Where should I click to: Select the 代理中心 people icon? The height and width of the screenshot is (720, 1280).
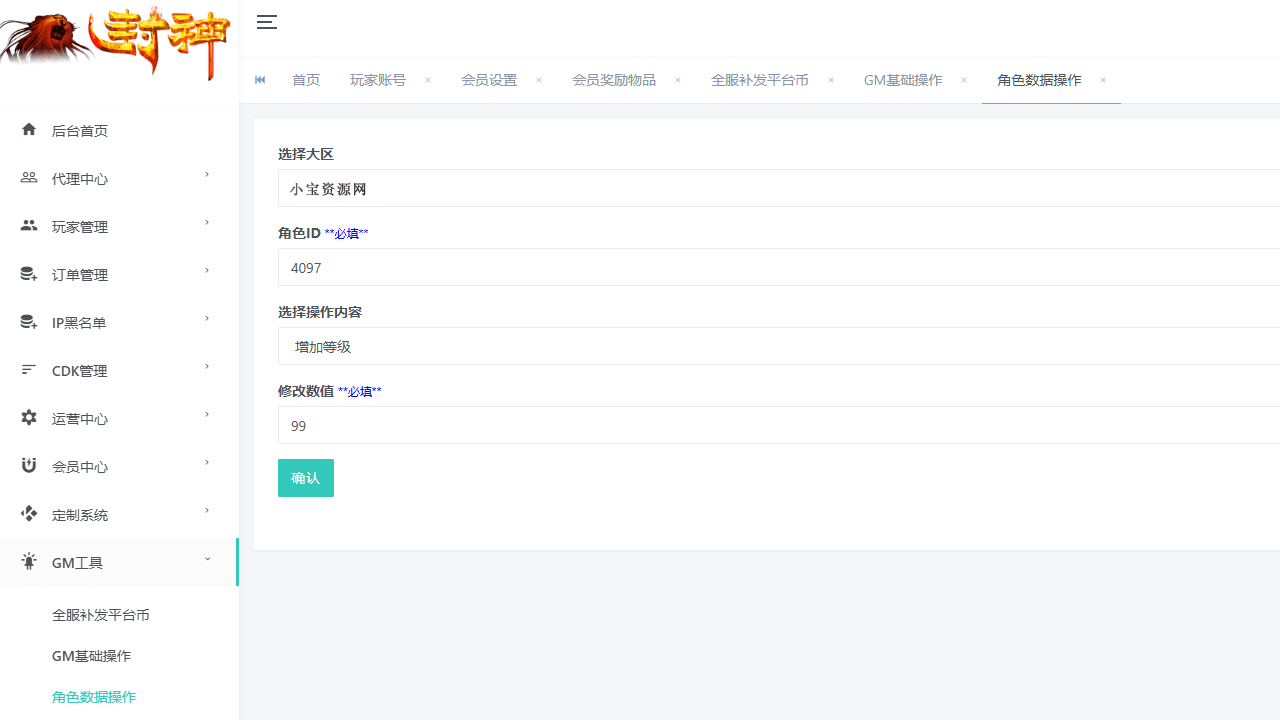[x=28, y=177]
